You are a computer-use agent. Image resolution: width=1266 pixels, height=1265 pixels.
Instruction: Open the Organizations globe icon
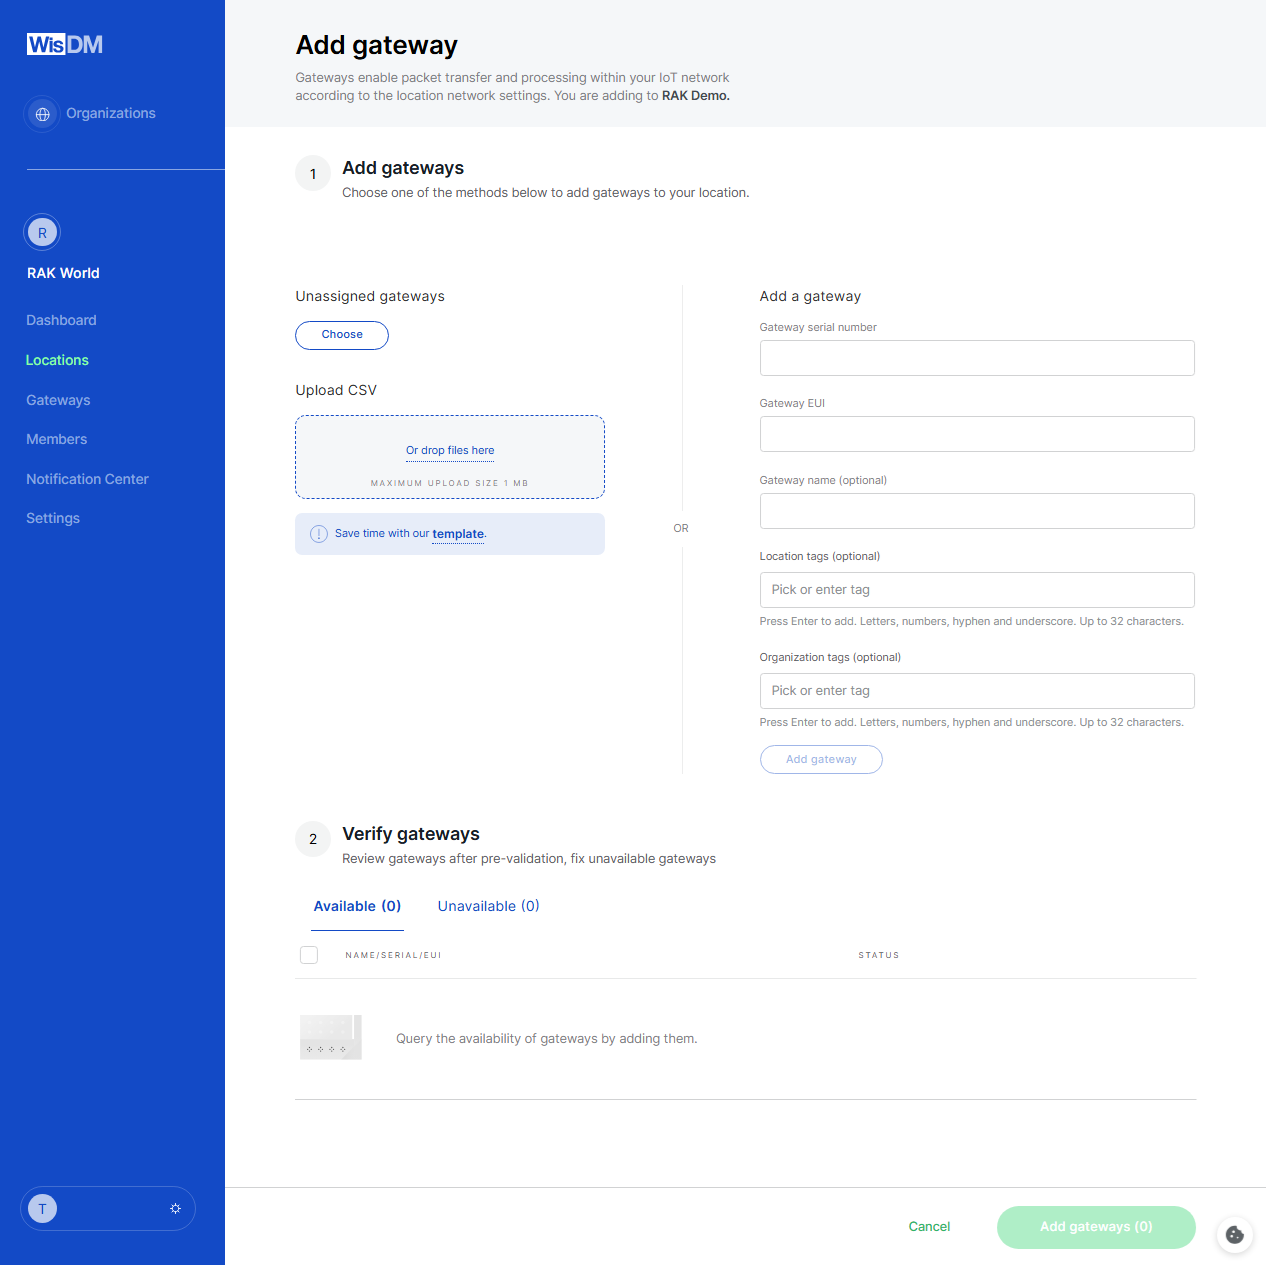pos(42,114)
